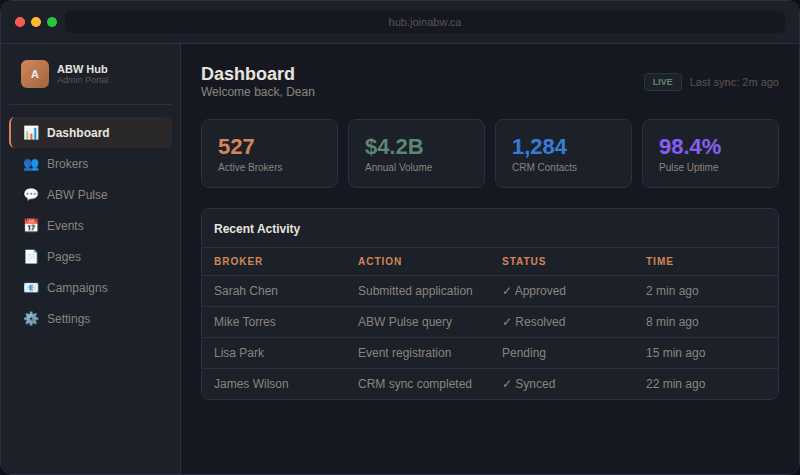The width and height of the screenshot is (800, 475).
Task: Click the 15 min ago time cell
Action: click(676, 353)
